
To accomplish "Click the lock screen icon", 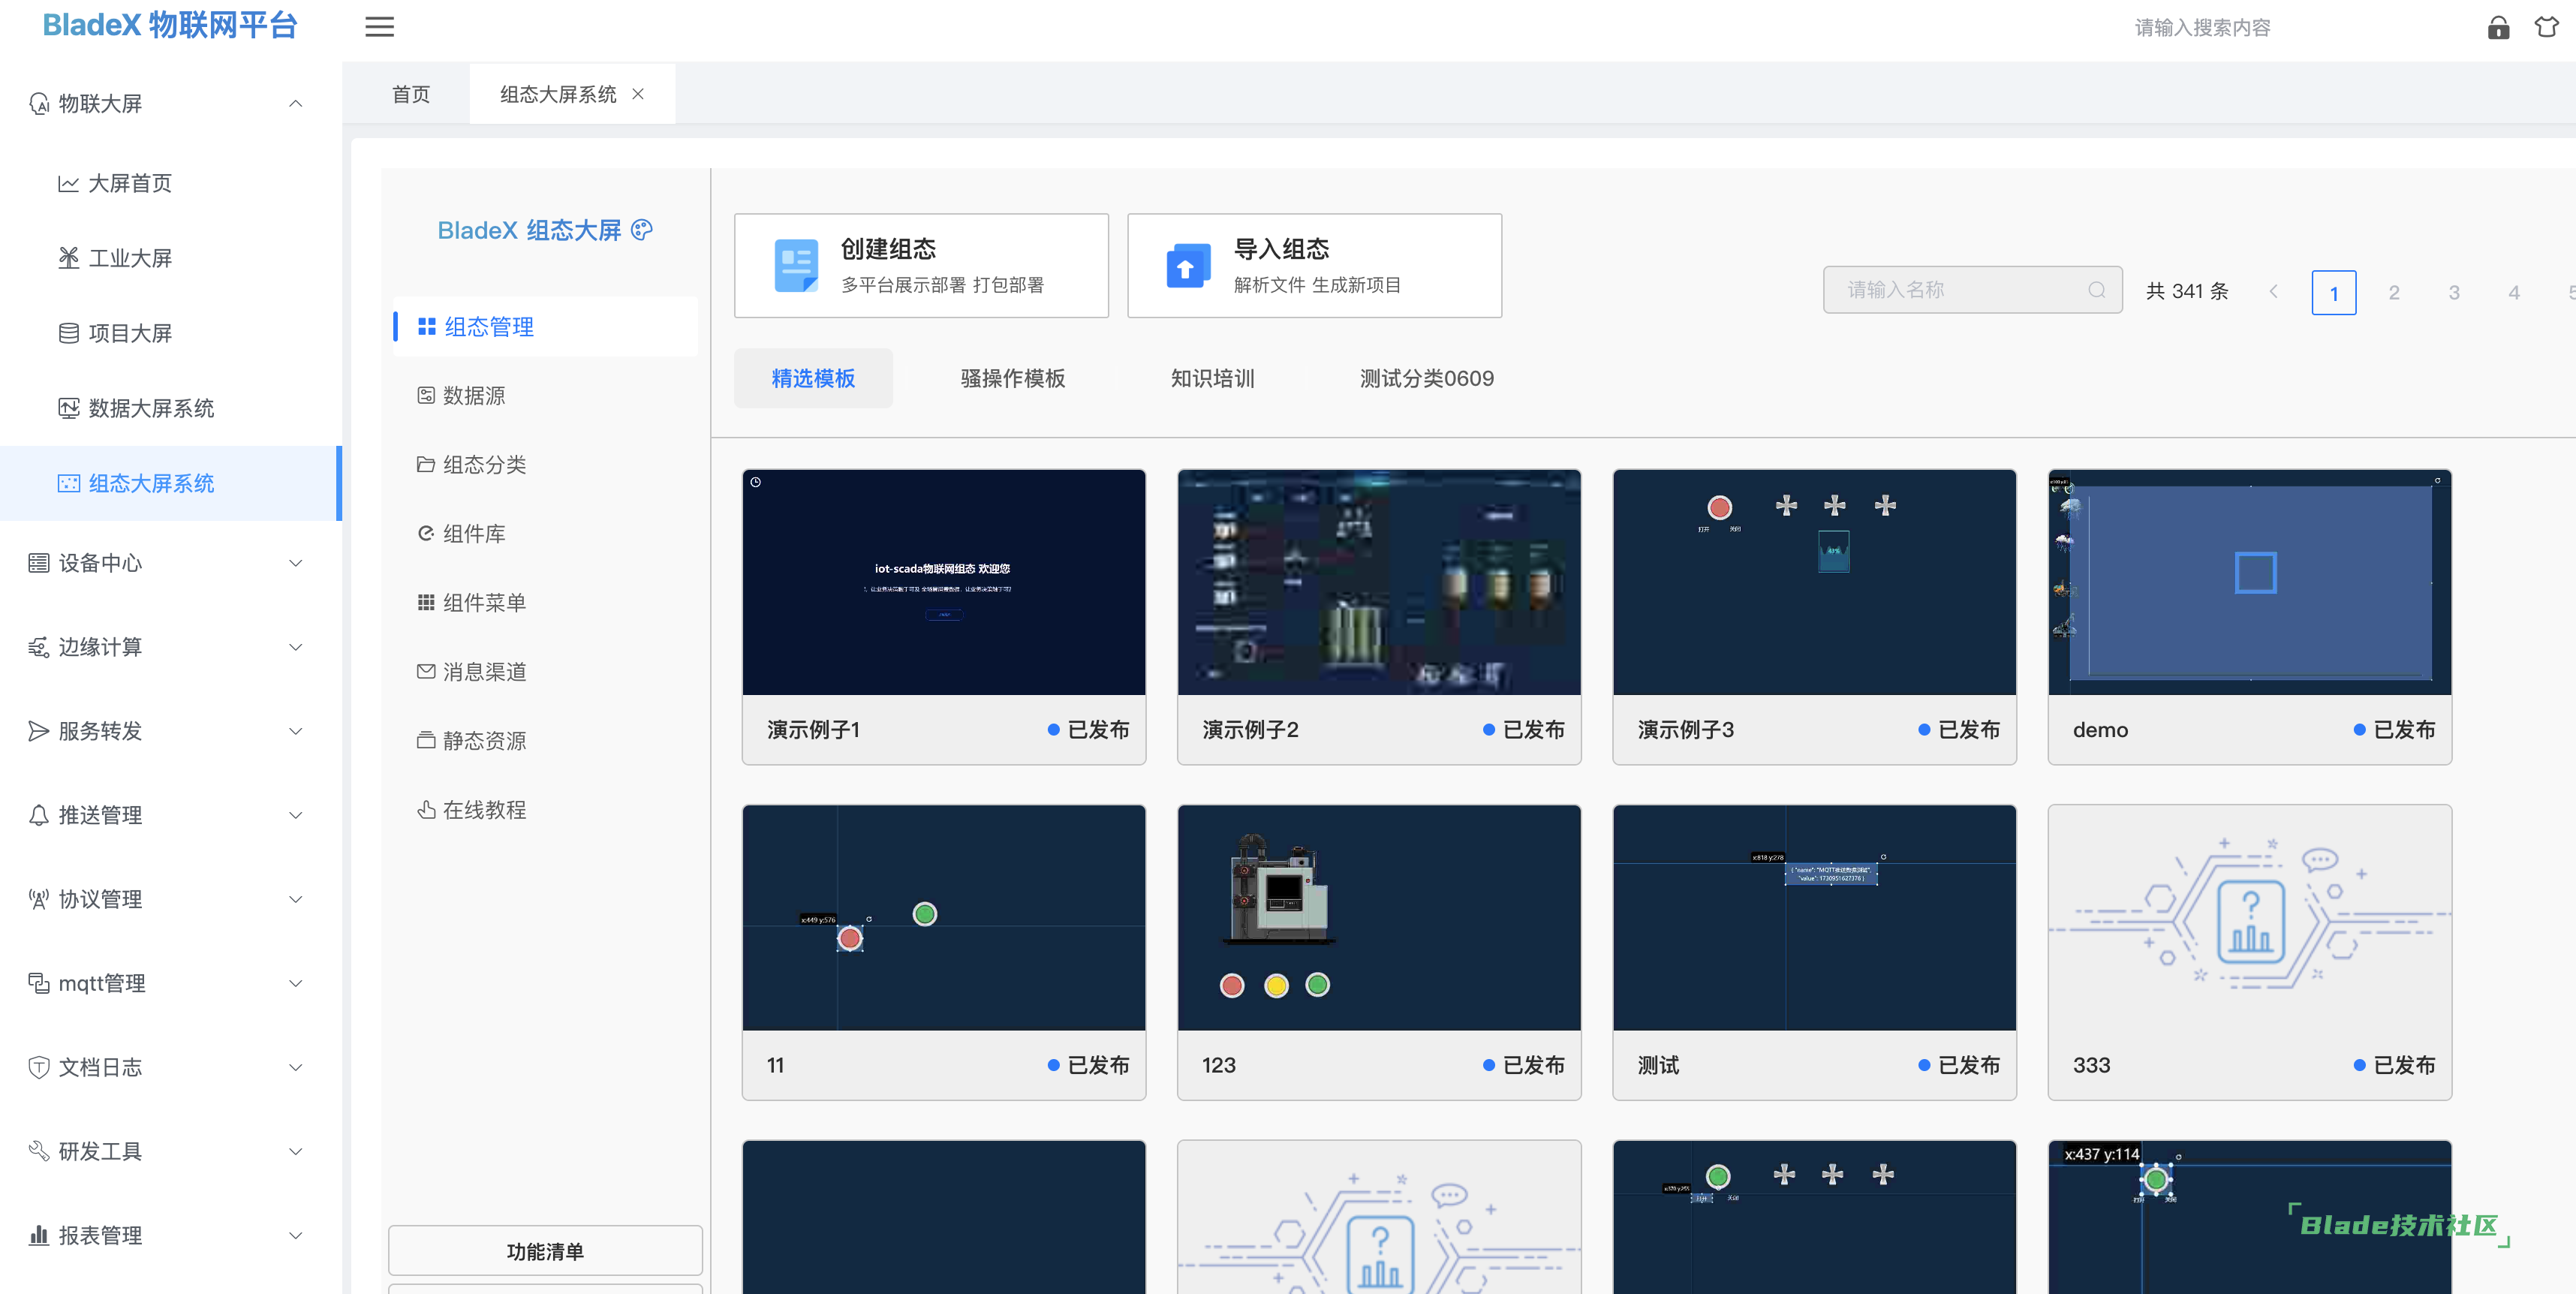I will tap(2498, 27).
